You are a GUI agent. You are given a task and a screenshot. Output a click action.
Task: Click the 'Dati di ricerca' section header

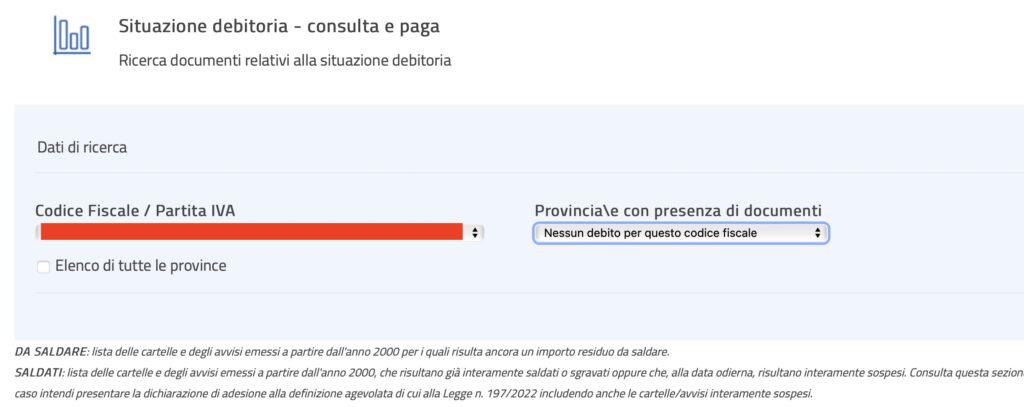pyautogui.click(x=82, y=148)
